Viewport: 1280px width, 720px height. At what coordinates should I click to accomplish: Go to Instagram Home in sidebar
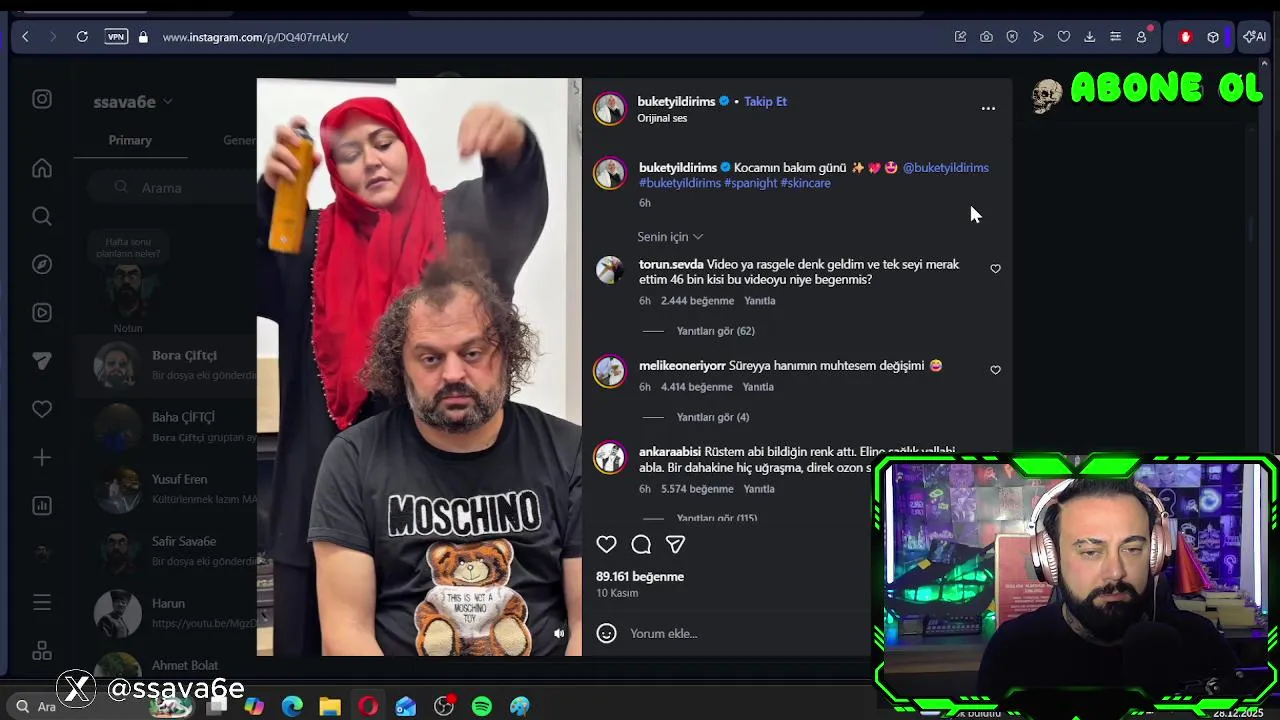coord(42,168)
